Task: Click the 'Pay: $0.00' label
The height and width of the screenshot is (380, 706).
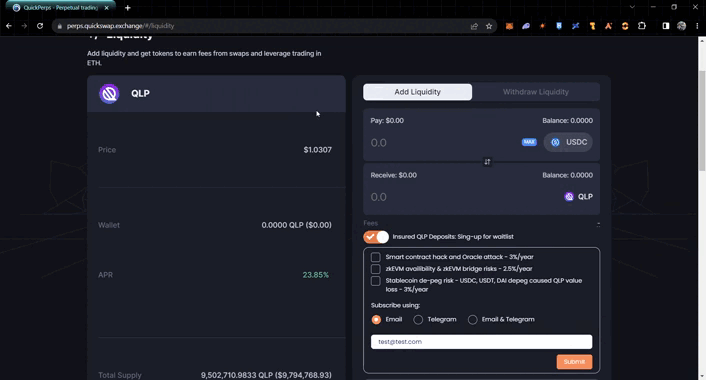Action: point(387,121)
